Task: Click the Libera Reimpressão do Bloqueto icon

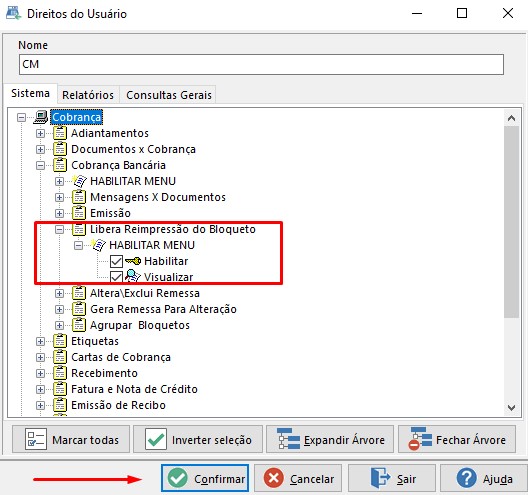Action: pyautogui.click(x=79, y=229)
